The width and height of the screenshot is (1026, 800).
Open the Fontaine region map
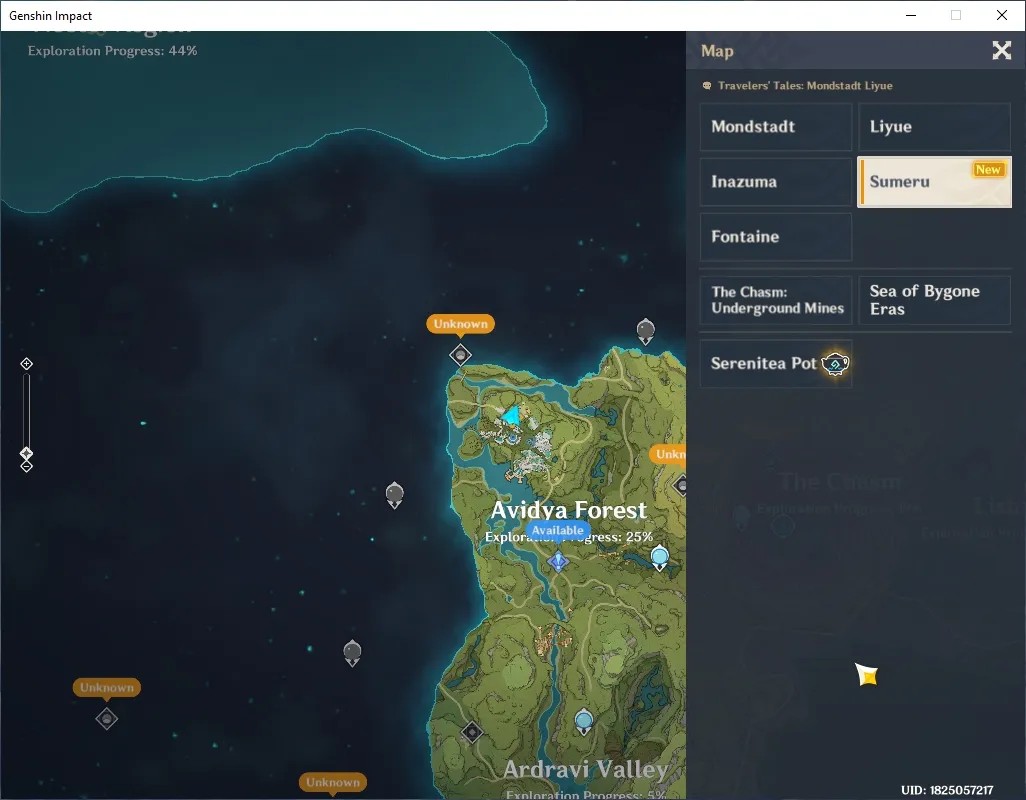(775, 237)
